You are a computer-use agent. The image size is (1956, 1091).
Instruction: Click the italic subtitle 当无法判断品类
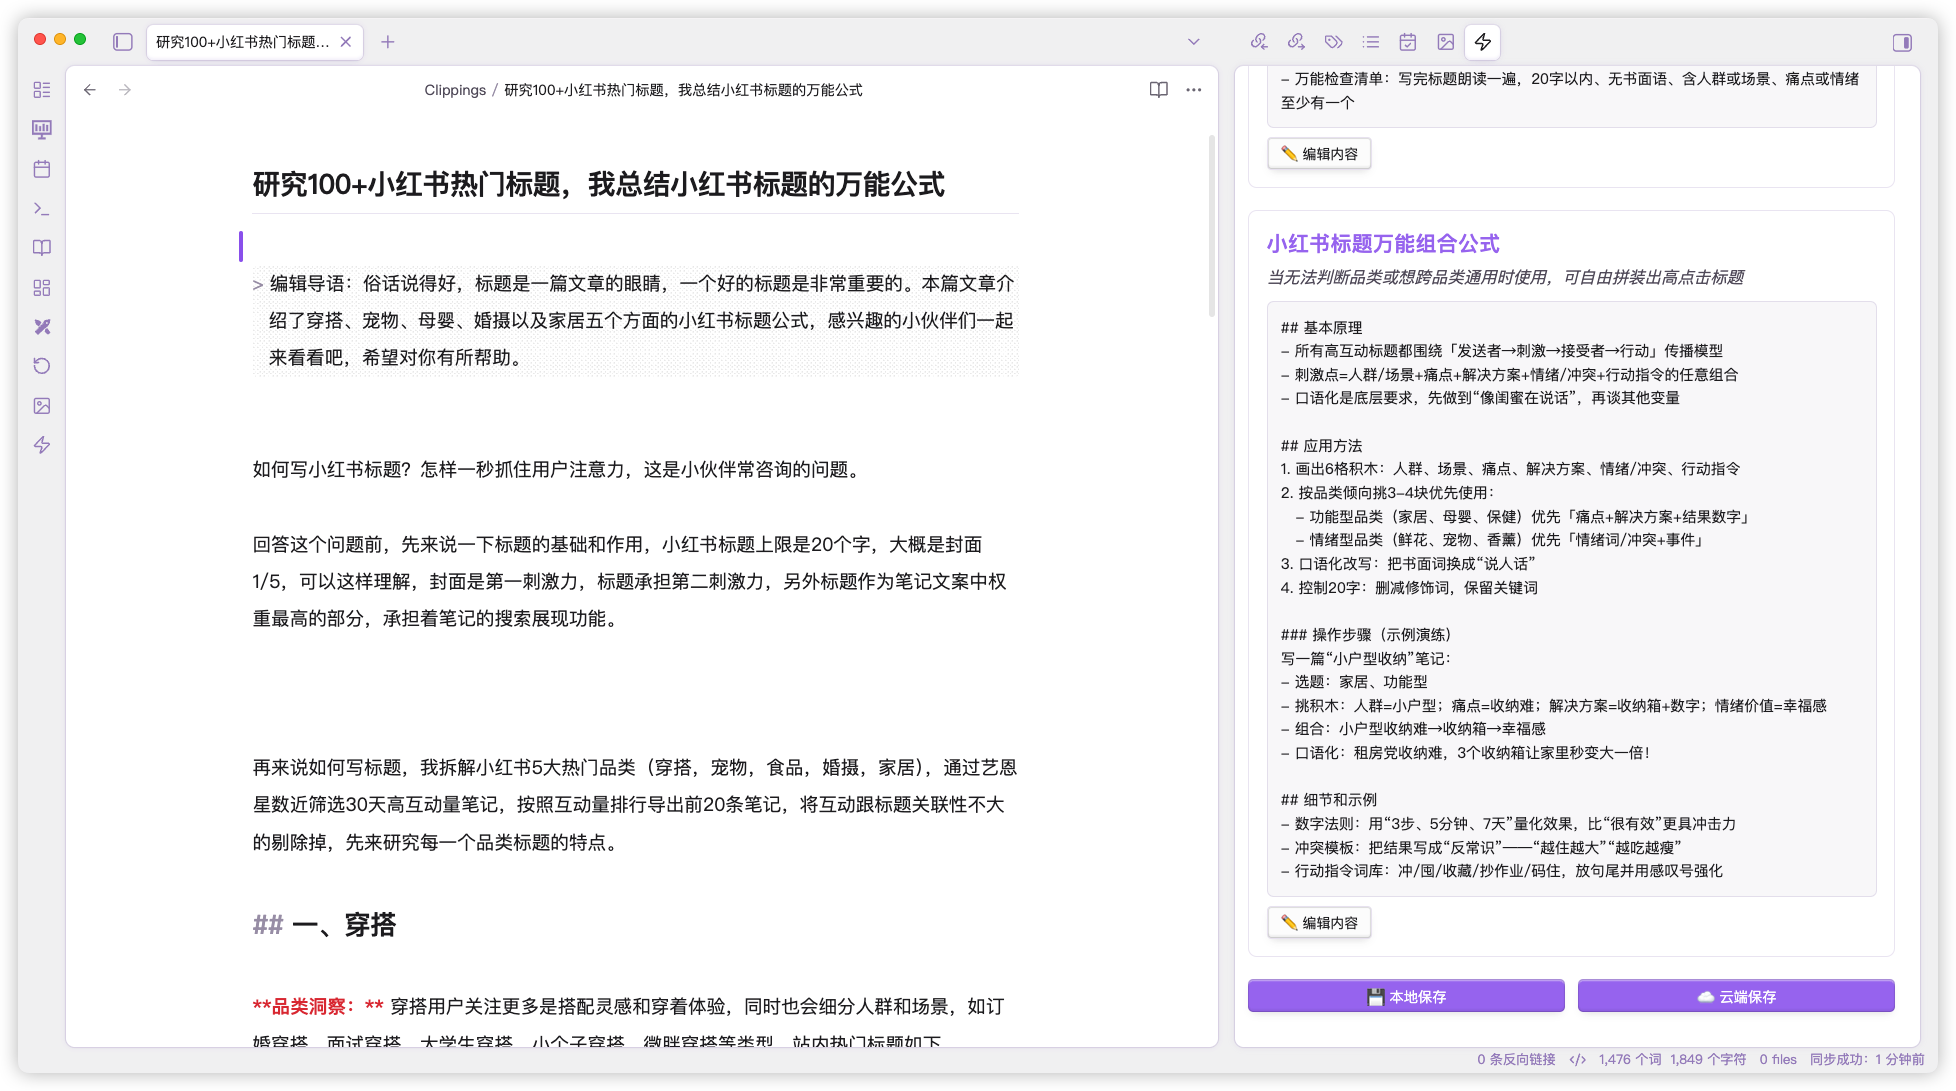tap(1505, 278)
